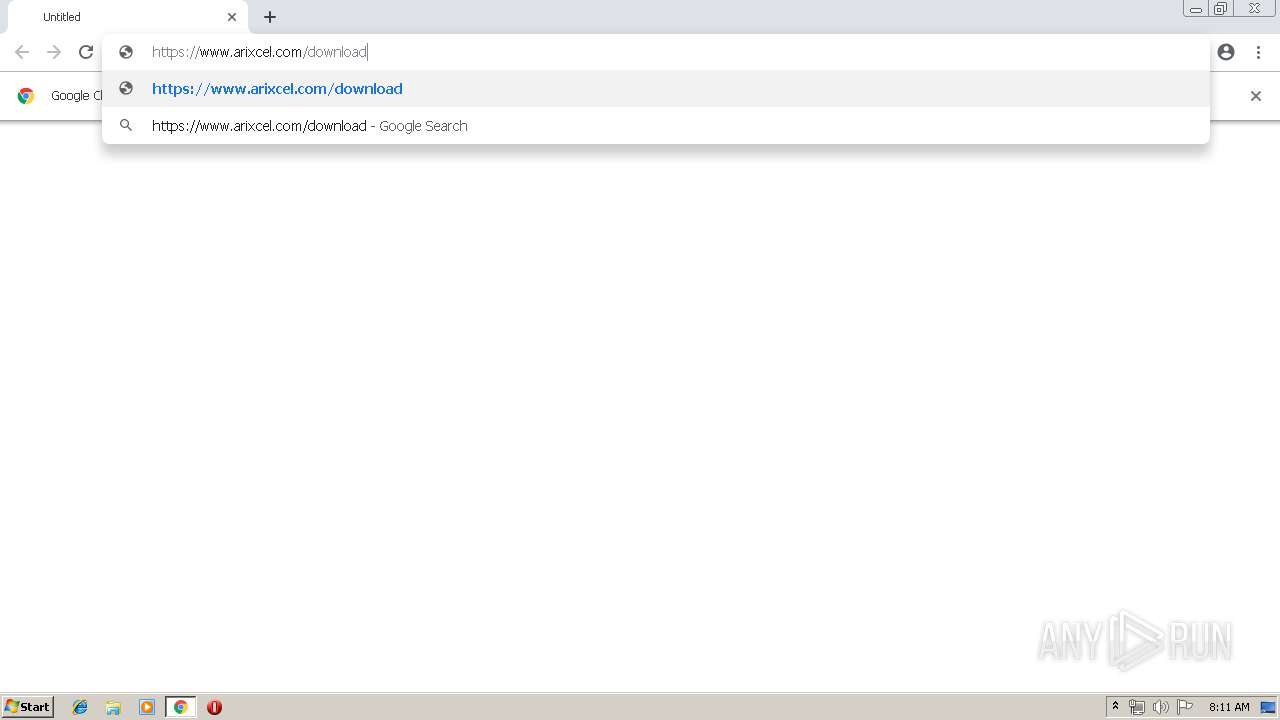Restore down the Chrome window
The width and height of the screenshot is (1280, 720).
point(1221,9)
